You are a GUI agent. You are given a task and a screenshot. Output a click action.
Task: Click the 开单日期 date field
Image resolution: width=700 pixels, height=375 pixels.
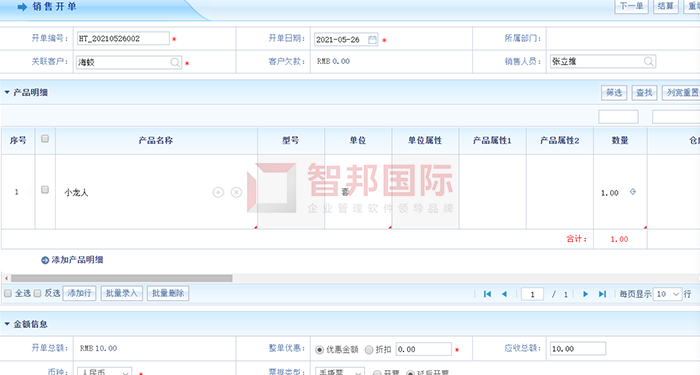[x=346, y=40]
